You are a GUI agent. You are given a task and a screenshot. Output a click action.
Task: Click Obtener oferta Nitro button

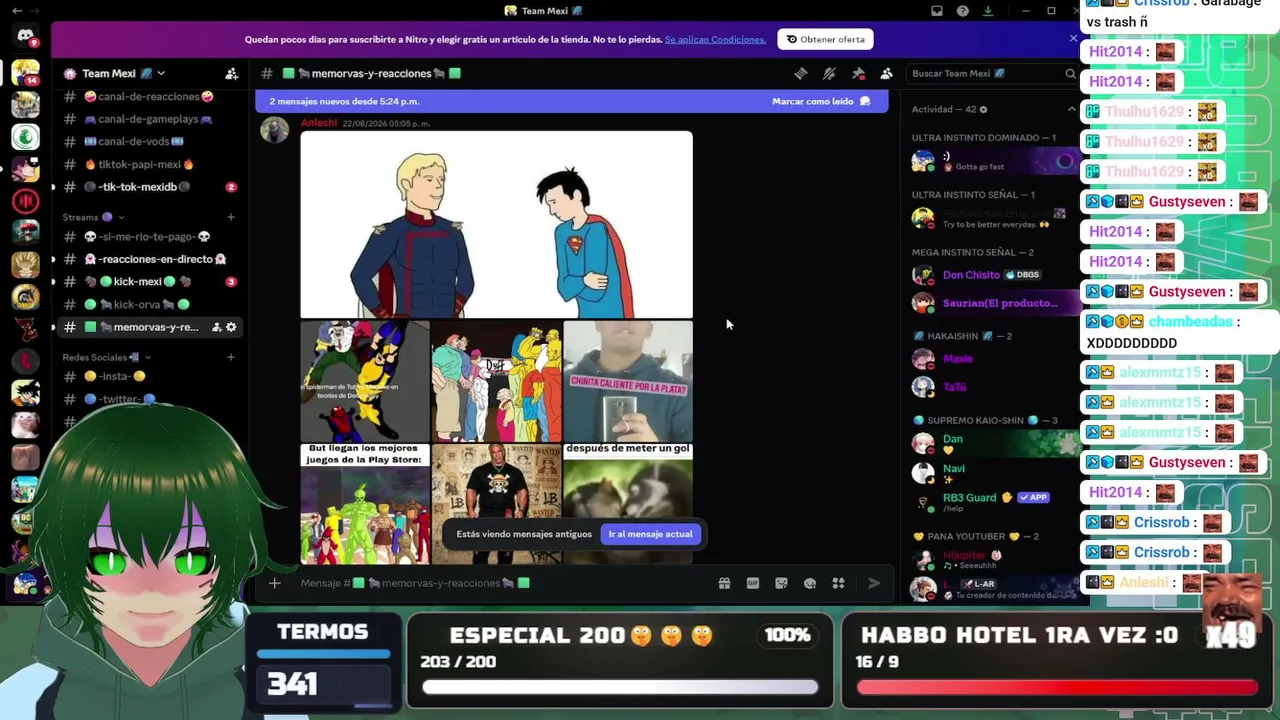click(x=826, y=39)
